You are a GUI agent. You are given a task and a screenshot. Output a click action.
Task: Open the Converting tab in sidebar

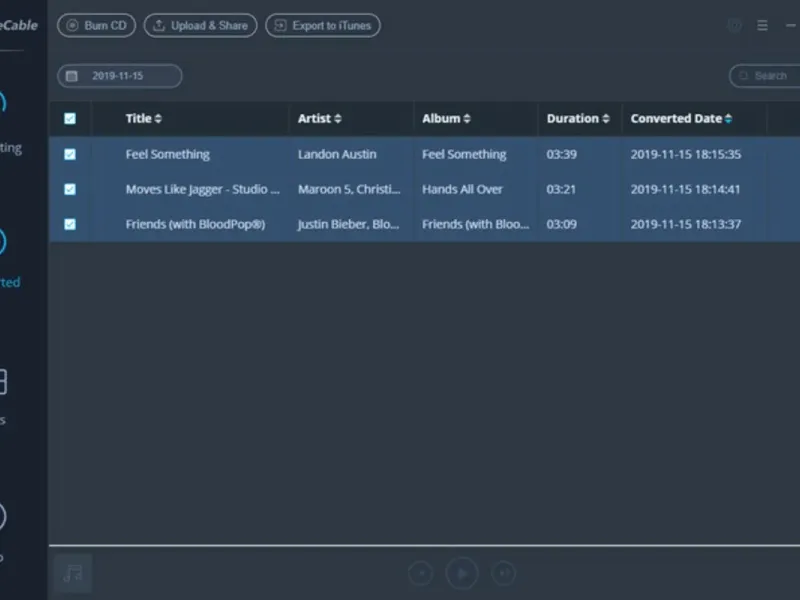click(x=5, y=122)
